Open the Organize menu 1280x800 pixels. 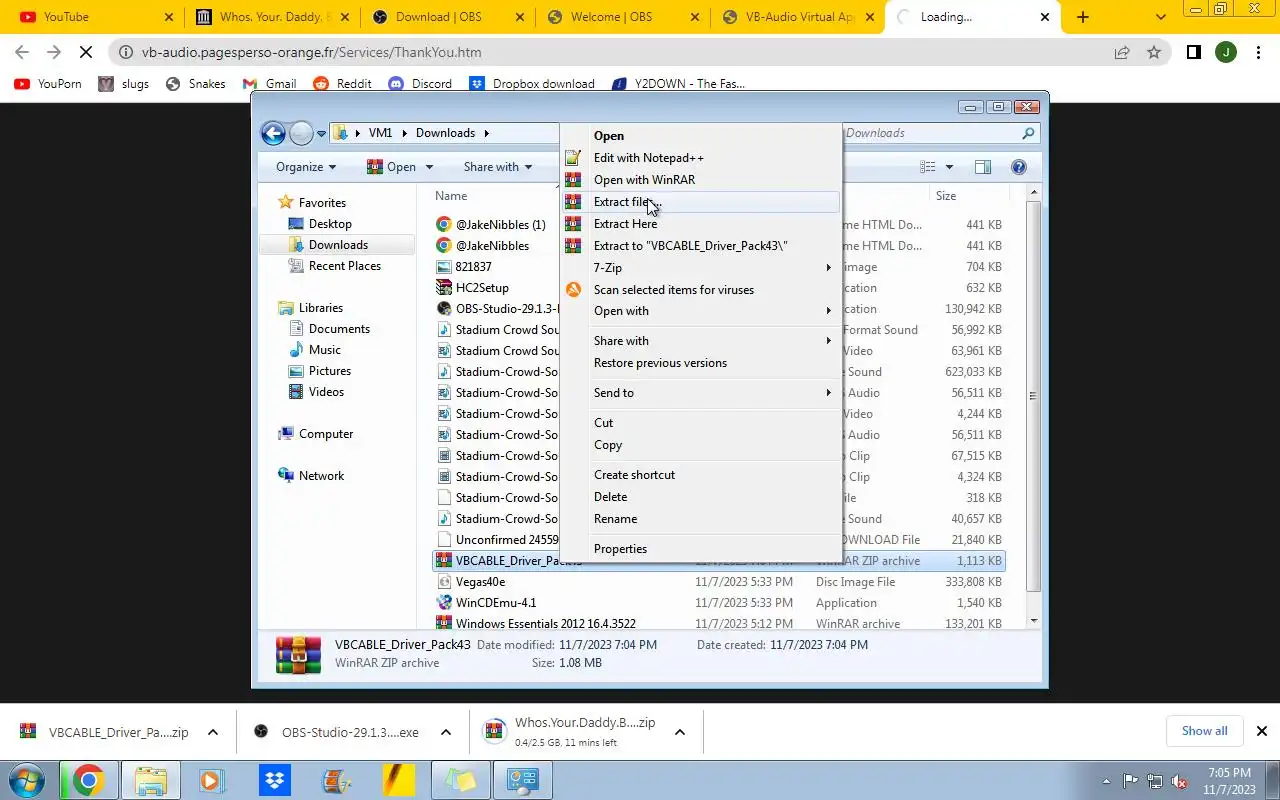pyautogui.click(x=306, y=167)
